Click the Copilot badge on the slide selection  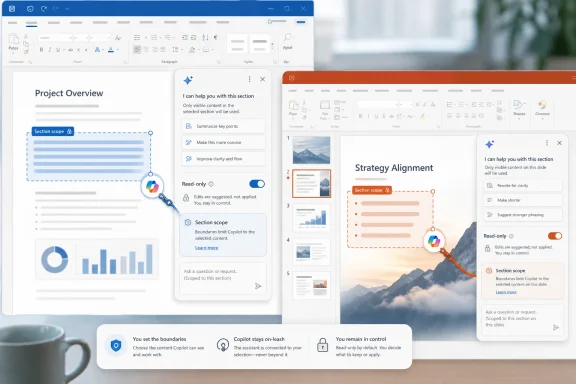click(x=434, y=241)
